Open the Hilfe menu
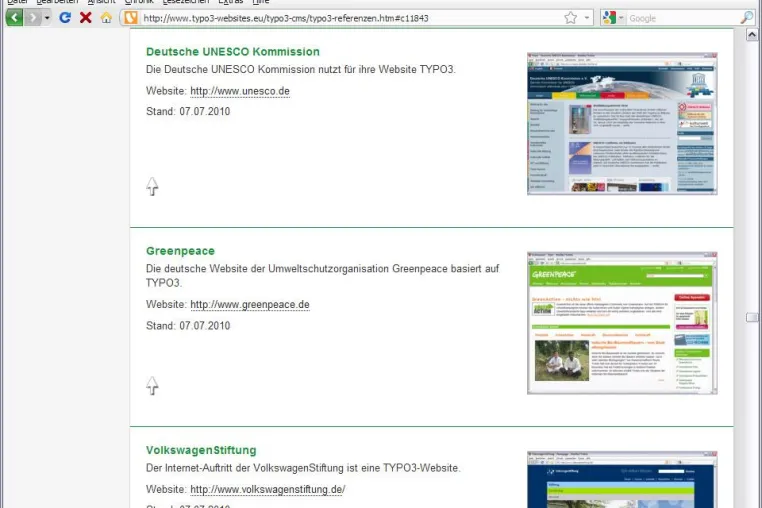The image size is (762, 508). pyautogui.click(x=260, y=2)
